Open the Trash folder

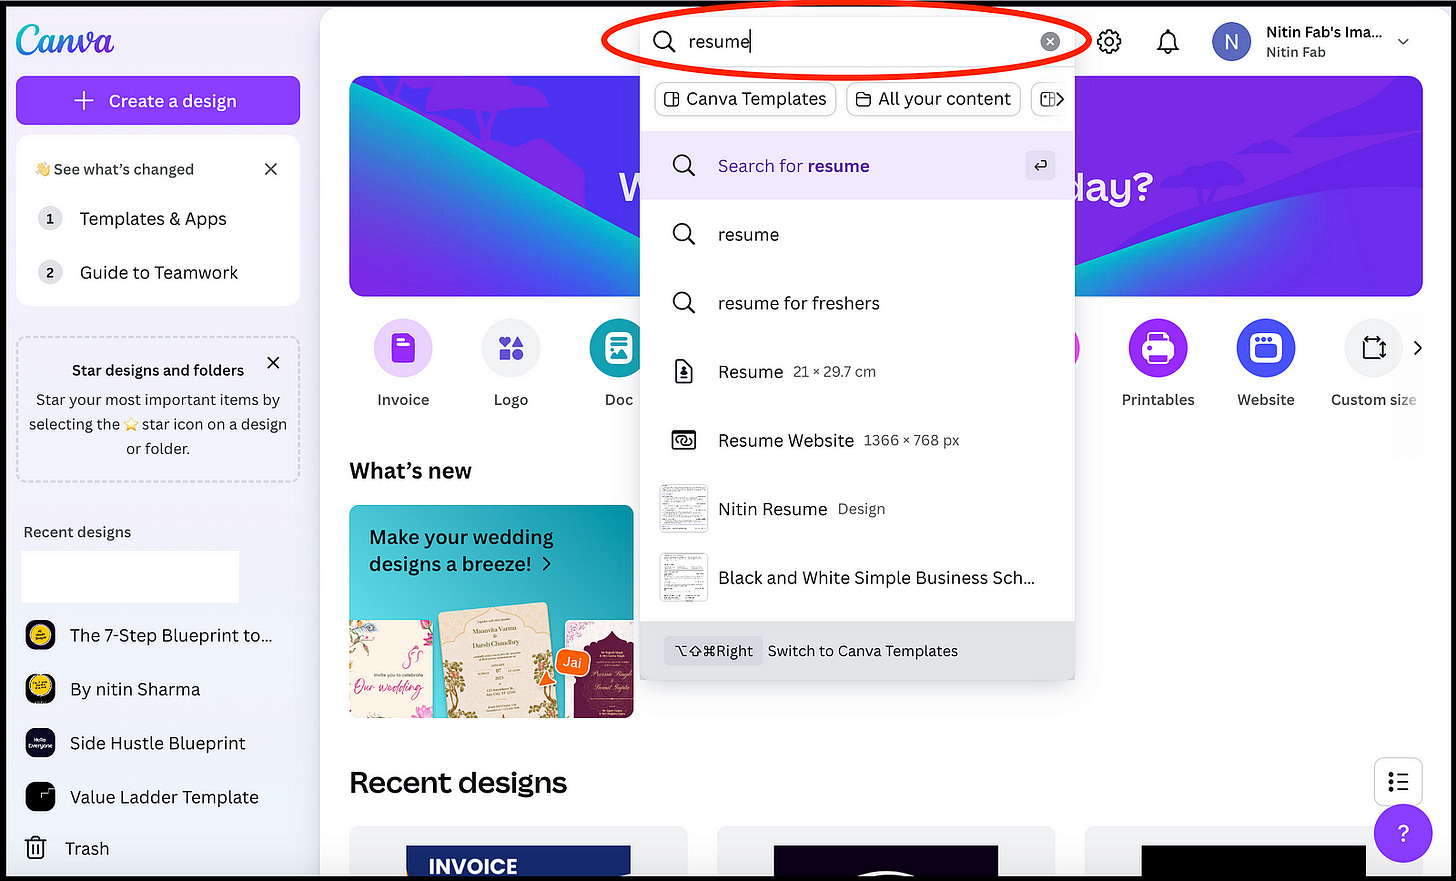(x=67, y=848)
